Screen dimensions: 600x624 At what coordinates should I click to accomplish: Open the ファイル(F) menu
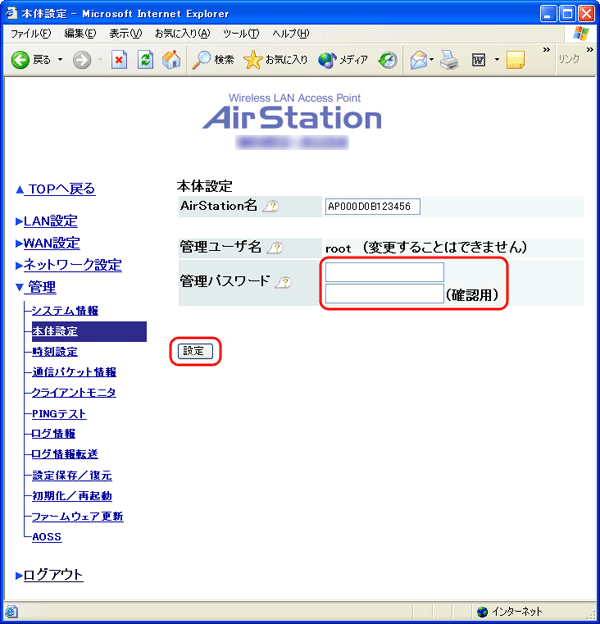point(31,34)
